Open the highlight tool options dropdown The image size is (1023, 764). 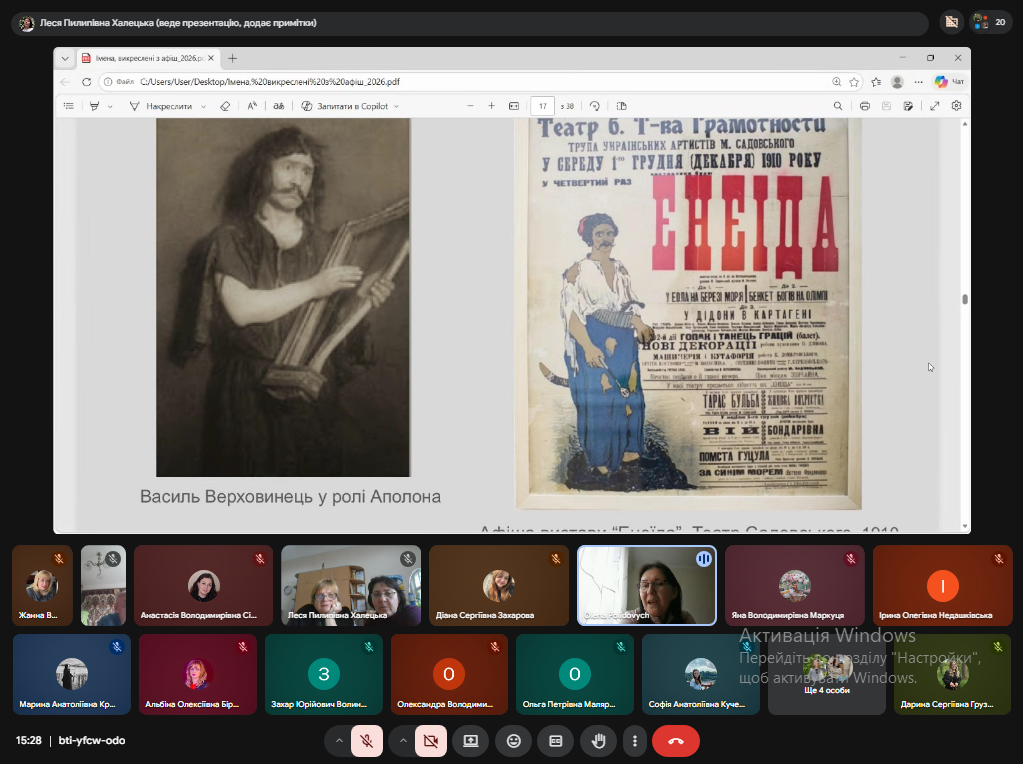pyautogui.click(x=110, y=106)
